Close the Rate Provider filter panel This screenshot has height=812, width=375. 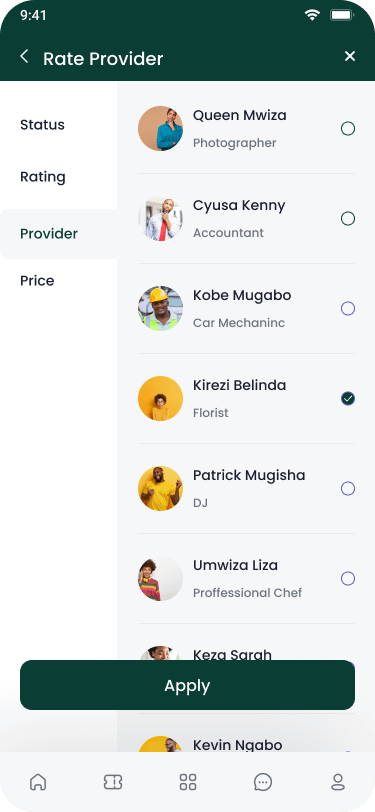coord(350,56)
